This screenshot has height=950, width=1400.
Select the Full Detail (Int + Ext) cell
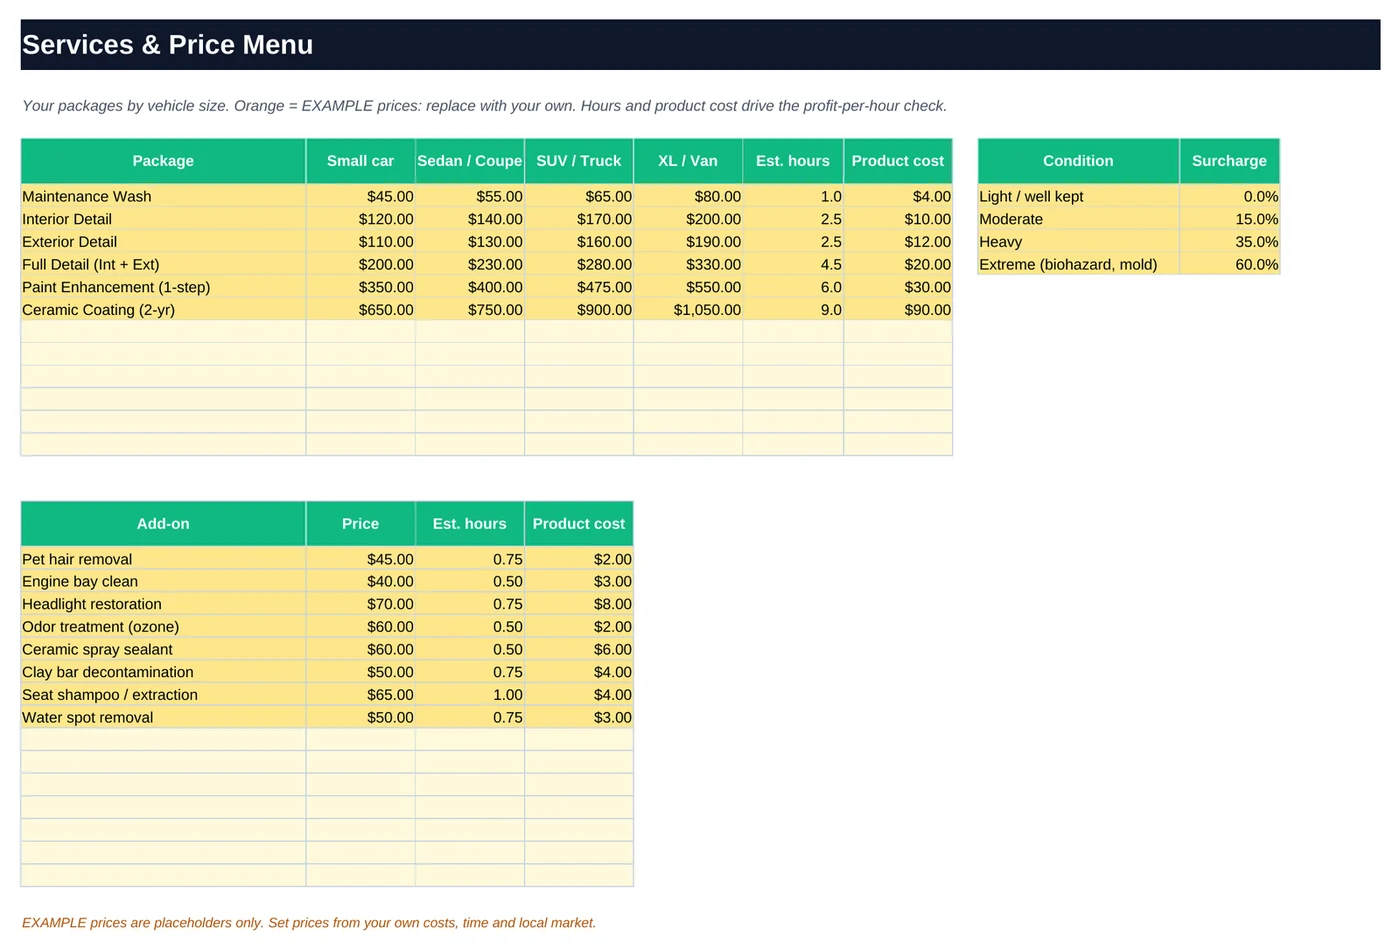point(163,264)
